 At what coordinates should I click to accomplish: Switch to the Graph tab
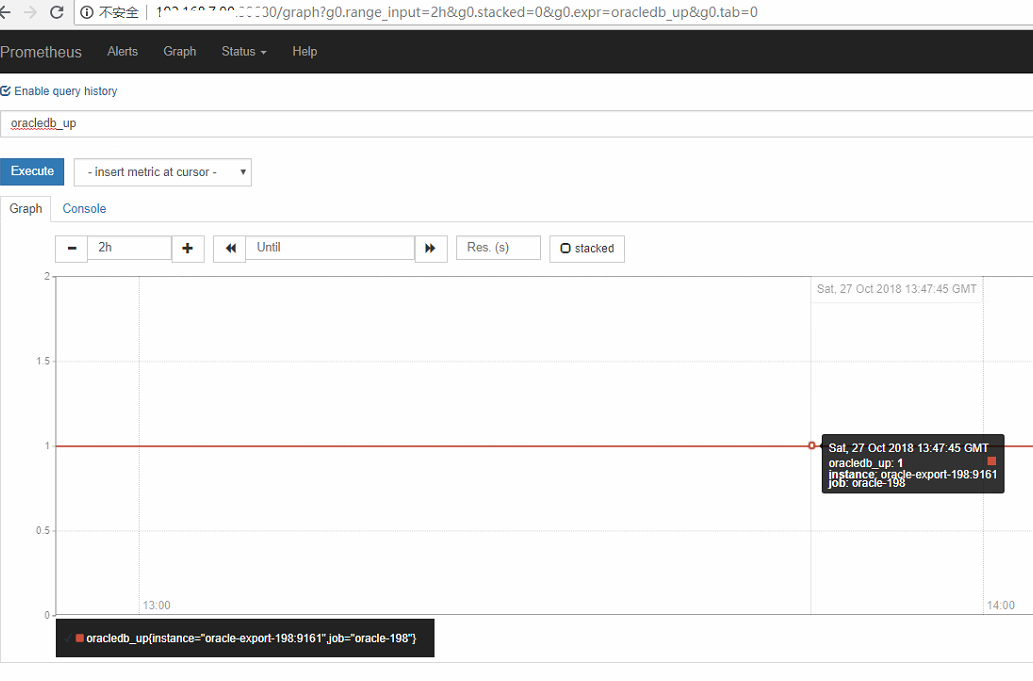coord(26,209)
